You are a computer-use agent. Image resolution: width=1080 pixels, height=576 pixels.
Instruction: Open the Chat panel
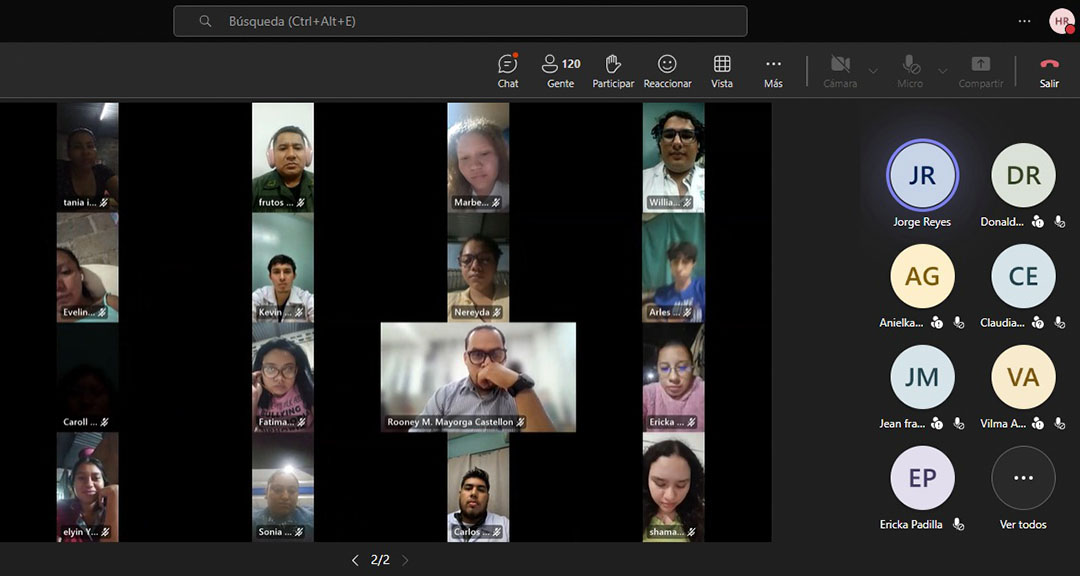pyautogui.click(x=508, y=70)
